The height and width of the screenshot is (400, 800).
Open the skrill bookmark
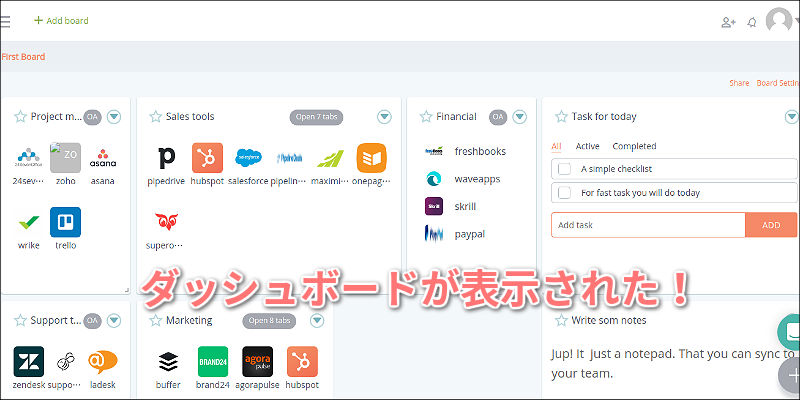click(x=450, y=207)
